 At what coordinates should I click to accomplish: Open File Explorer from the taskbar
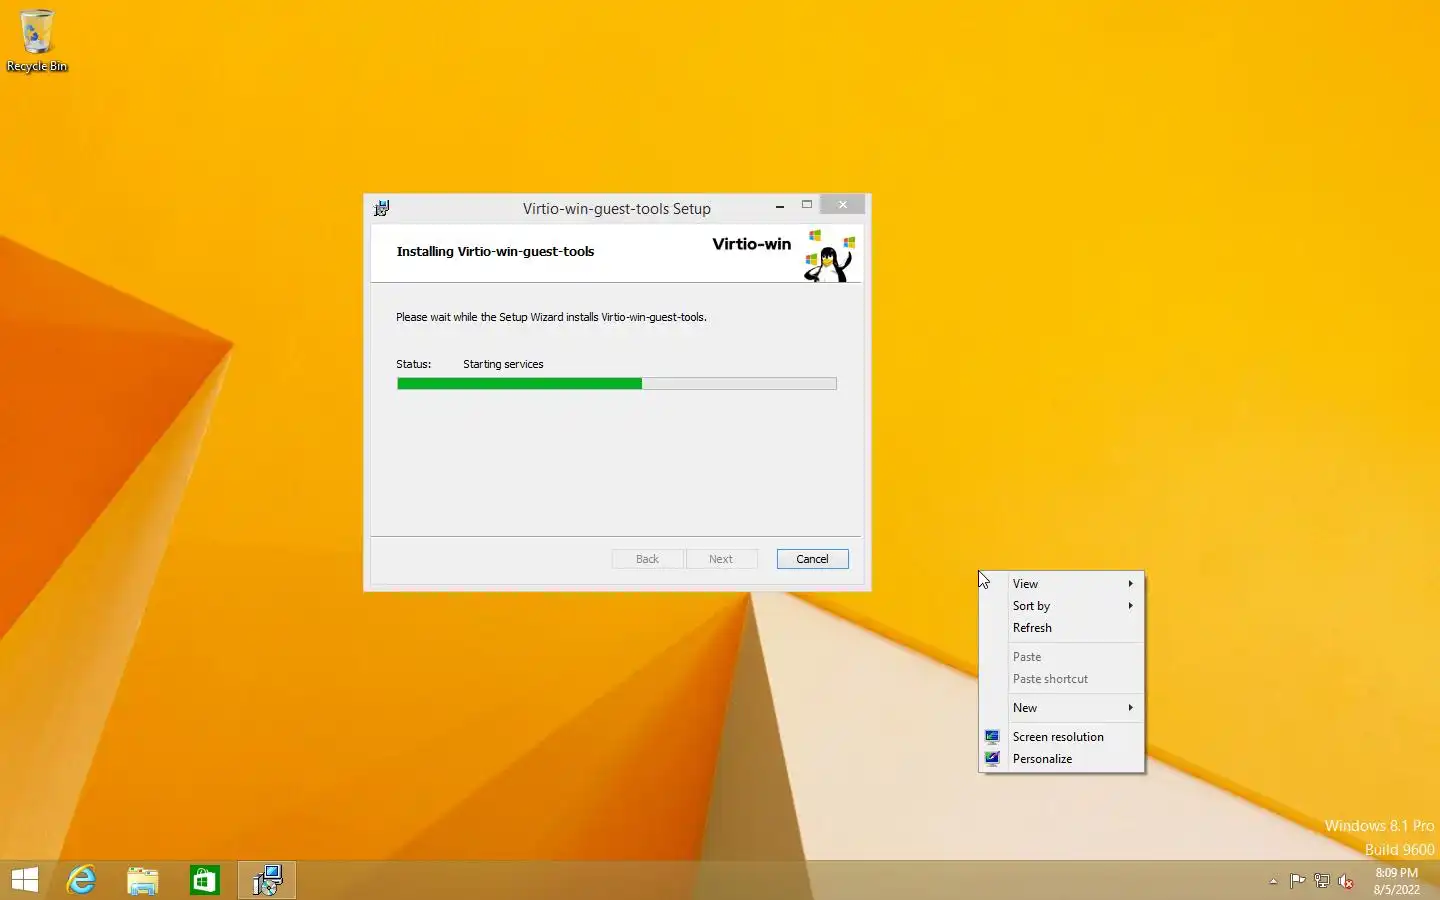coord(143,880)
